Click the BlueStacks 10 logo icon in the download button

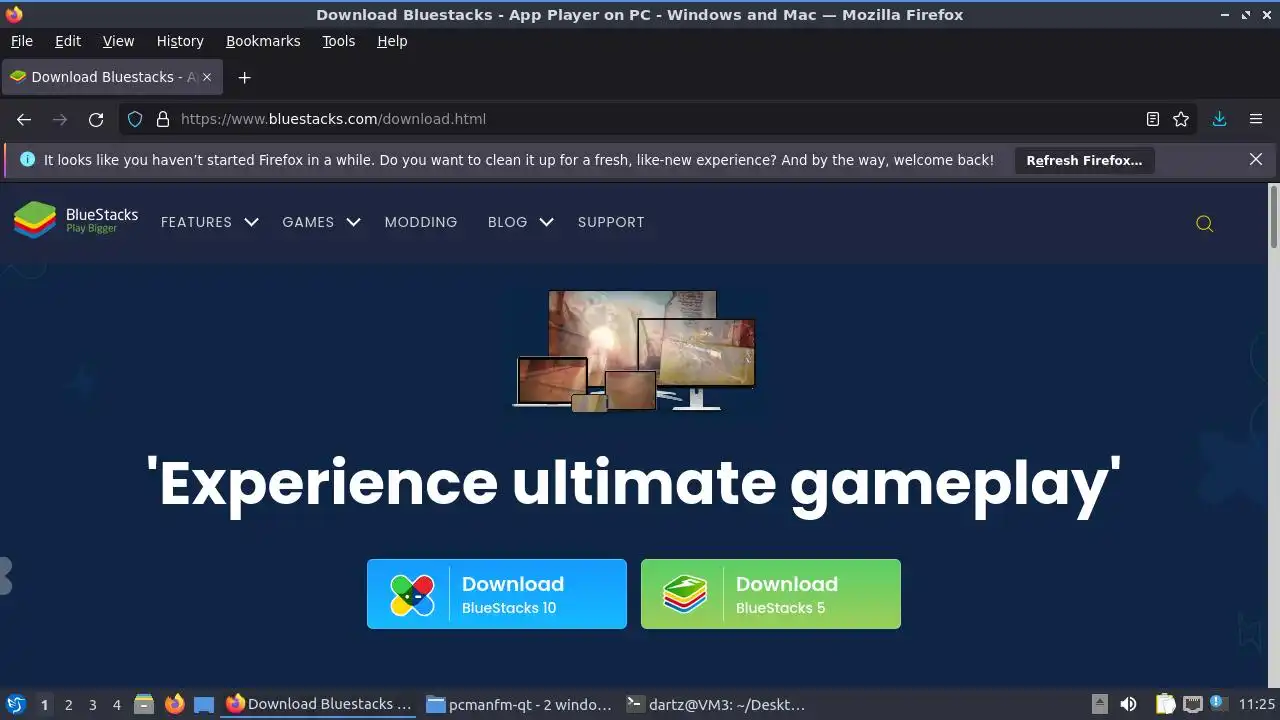pos(412,595)
